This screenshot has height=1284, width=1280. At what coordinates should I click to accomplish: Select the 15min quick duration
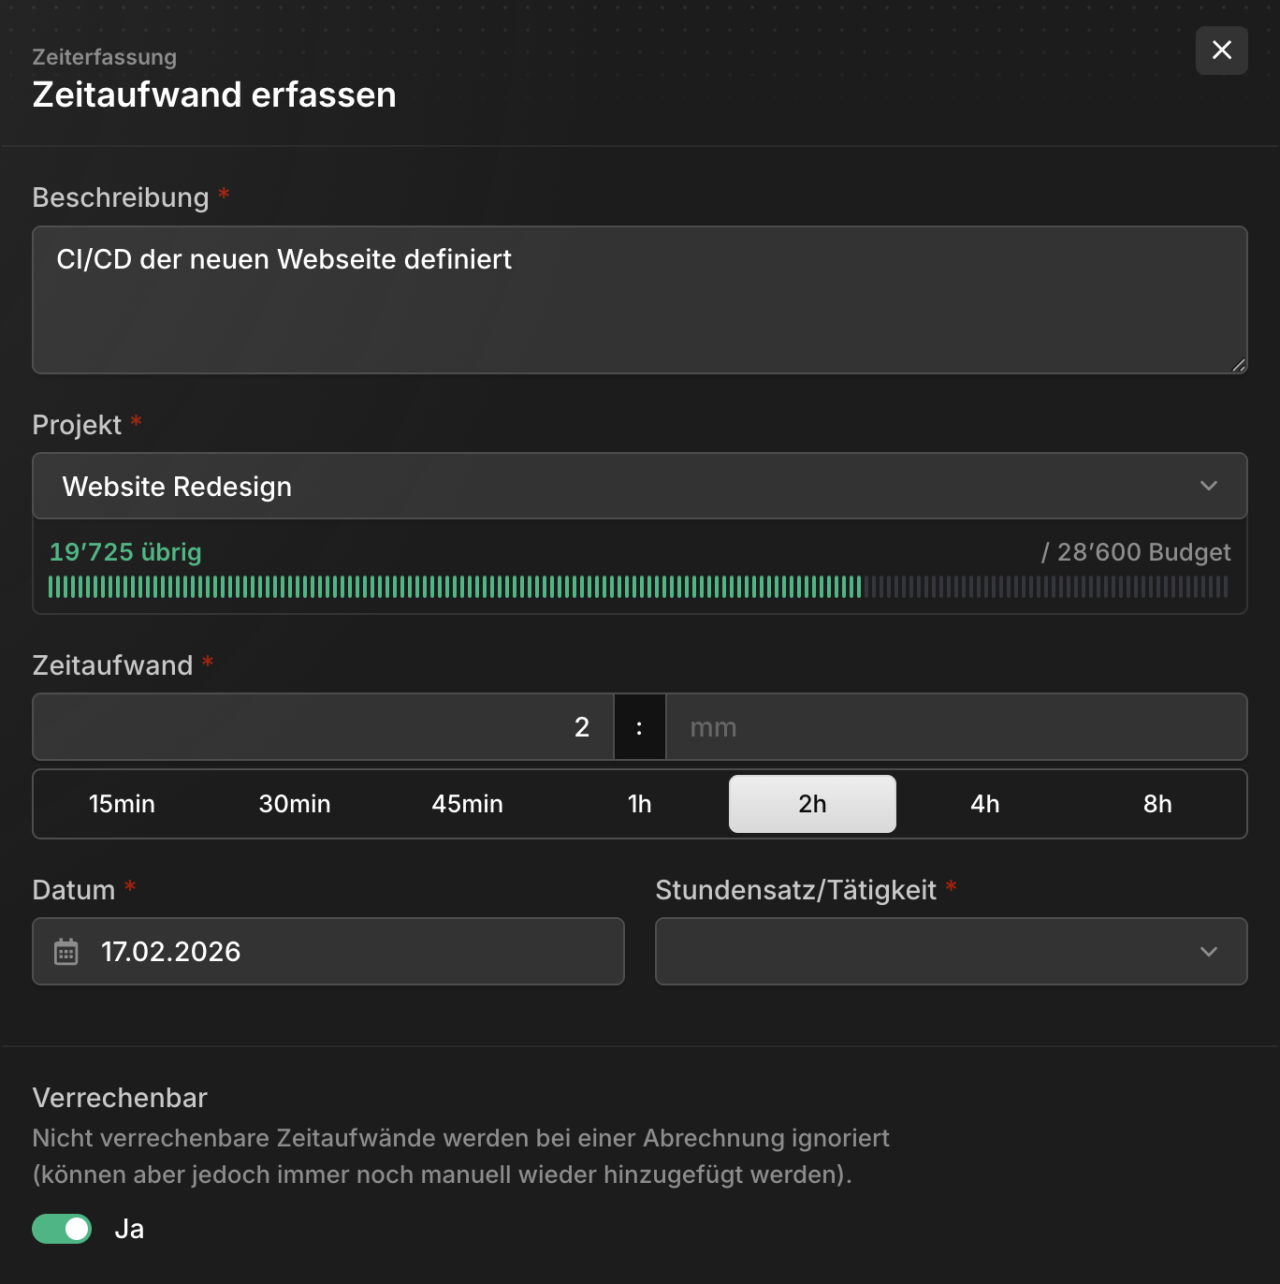click(x=122, y=804)
